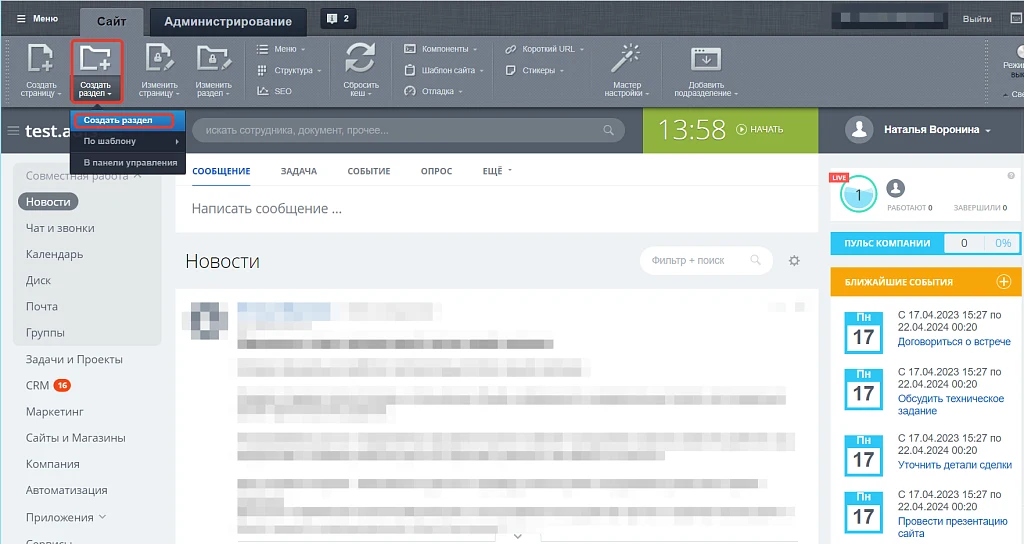Open the Создать страницу icon
Viewport: 1024px width, 544px height.
point(40,59)
